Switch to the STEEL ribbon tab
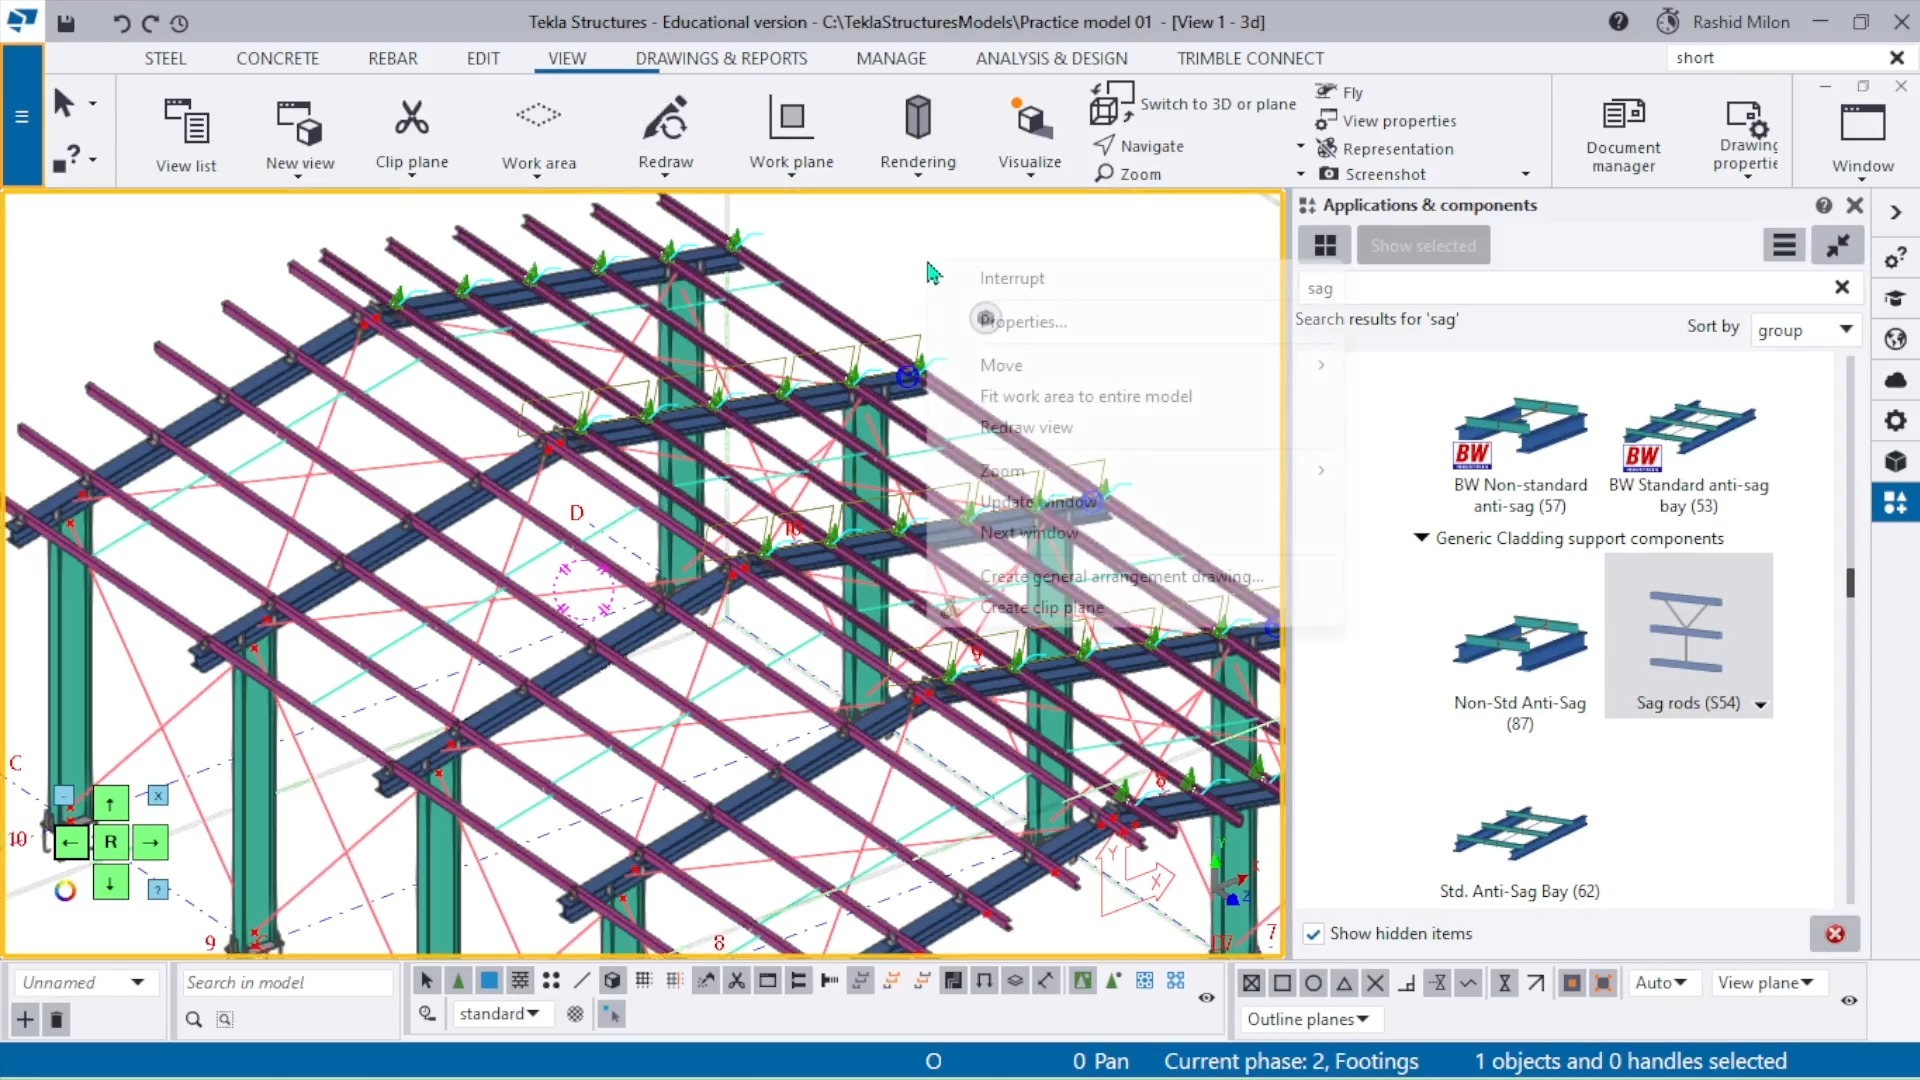The image size is (1920, 1080). [x=165, y=58]
